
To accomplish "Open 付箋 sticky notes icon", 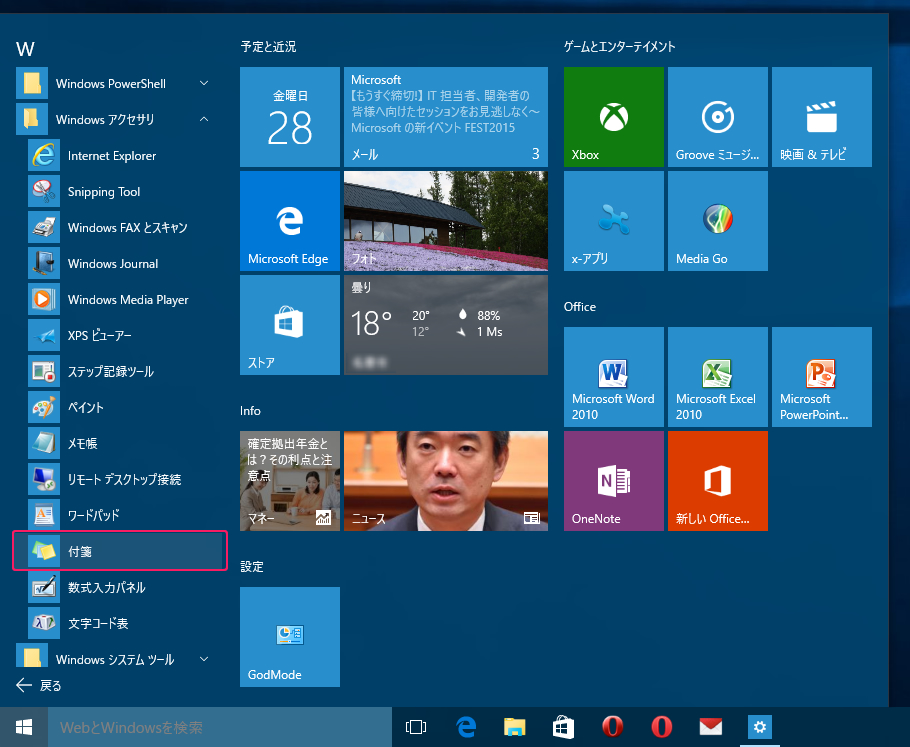I will (44, 551).
